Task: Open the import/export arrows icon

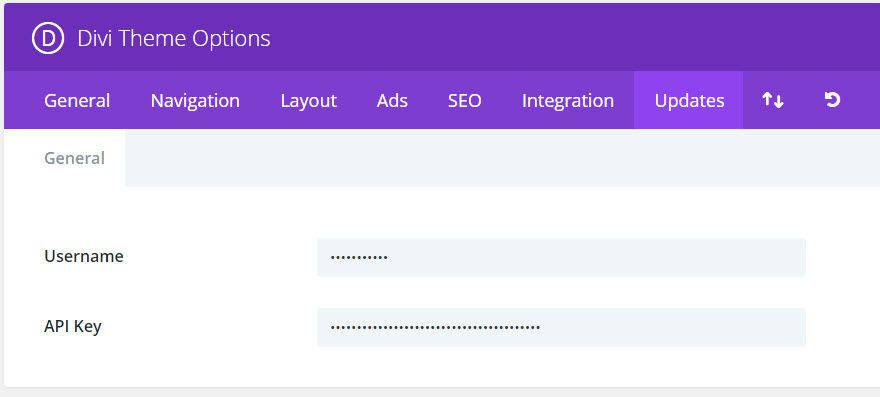Action: click(772, 101)
